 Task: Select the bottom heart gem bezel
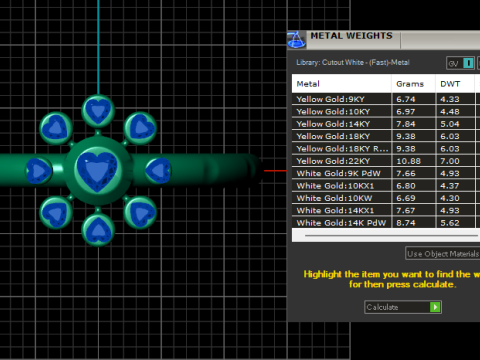(x=98, y=230)
